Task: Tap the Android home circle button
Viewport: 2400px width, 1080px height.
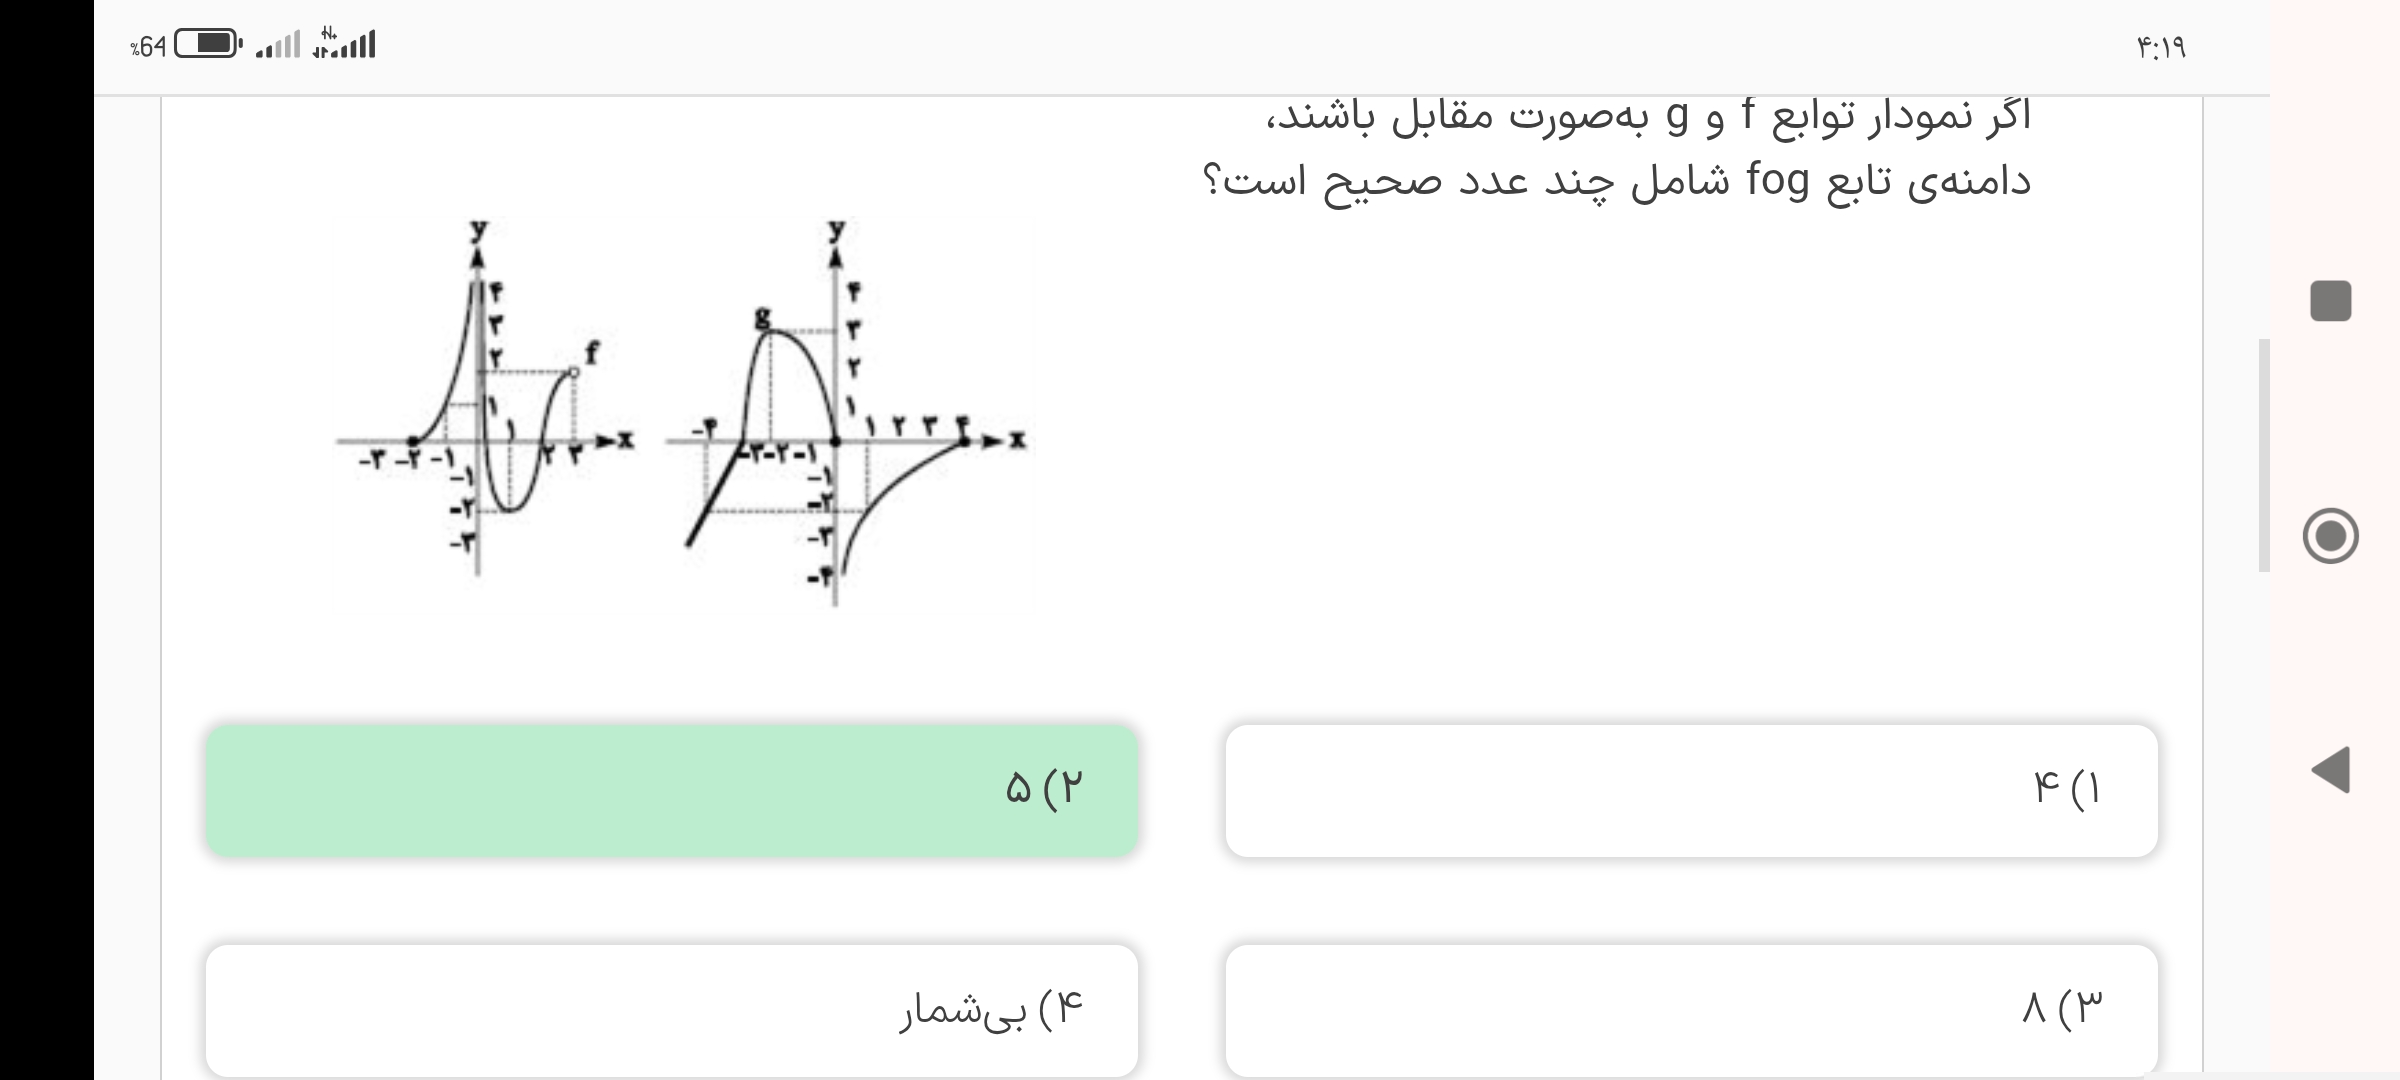Action: coord(2330,536)
